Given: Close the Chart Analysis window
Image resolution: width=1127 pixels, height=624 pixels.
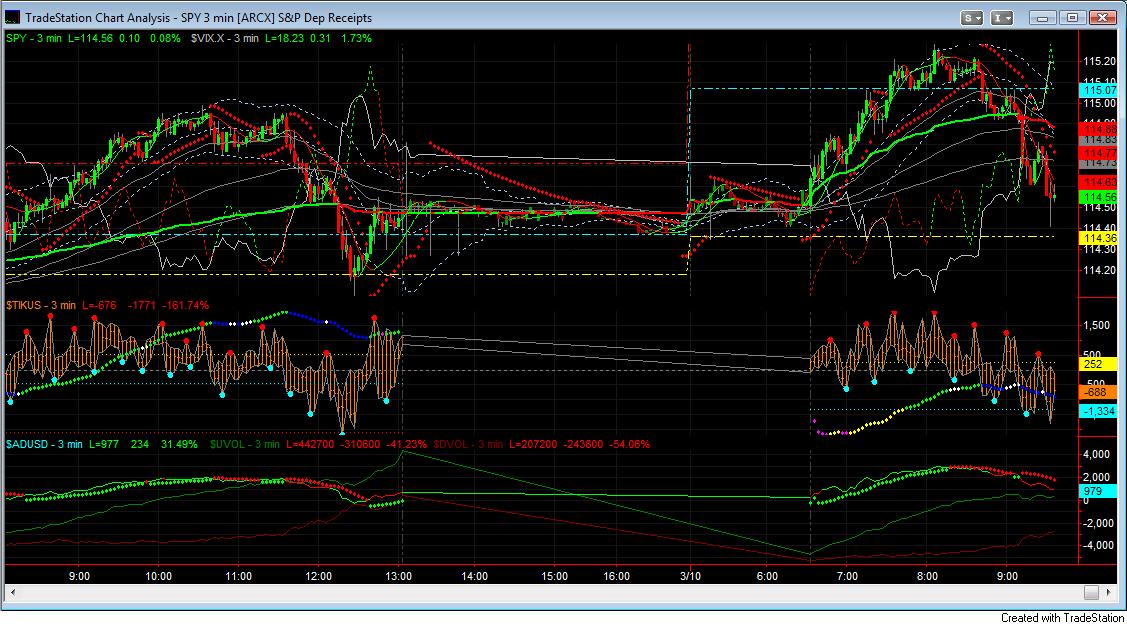Looking at the screenshot, I should click(x=1103, y=17).
